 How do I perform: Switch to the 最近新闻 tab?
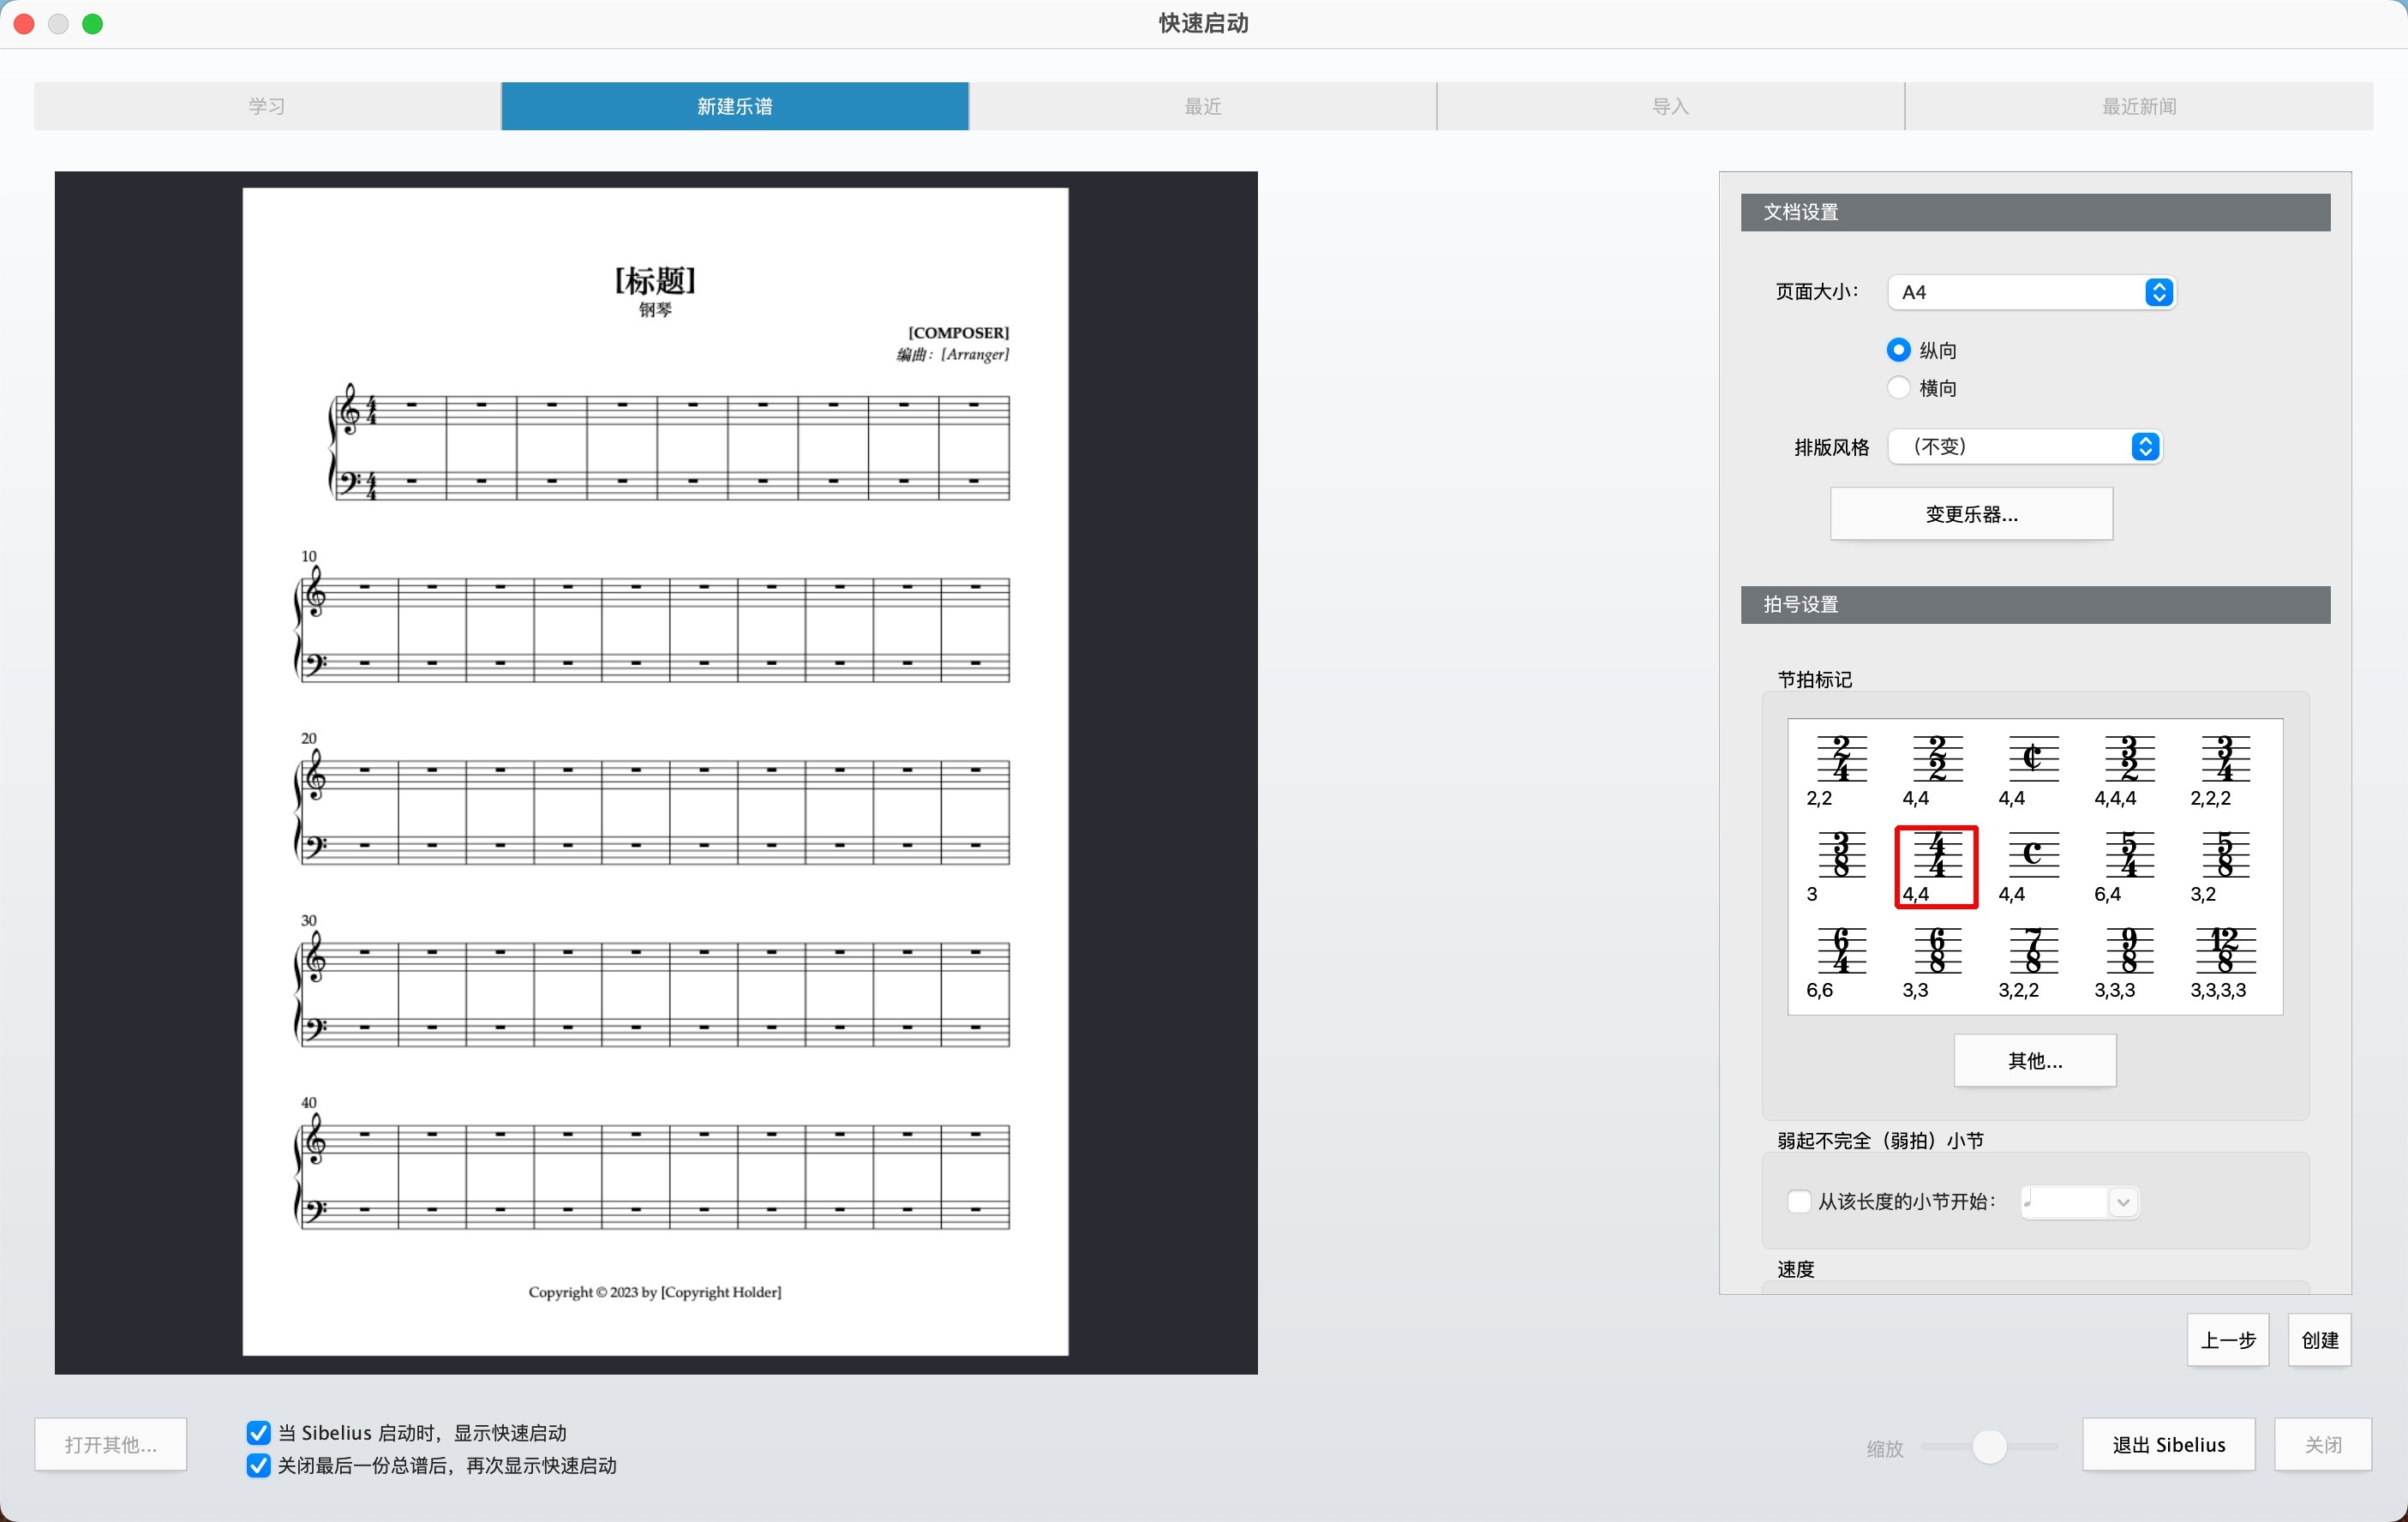2139,106
